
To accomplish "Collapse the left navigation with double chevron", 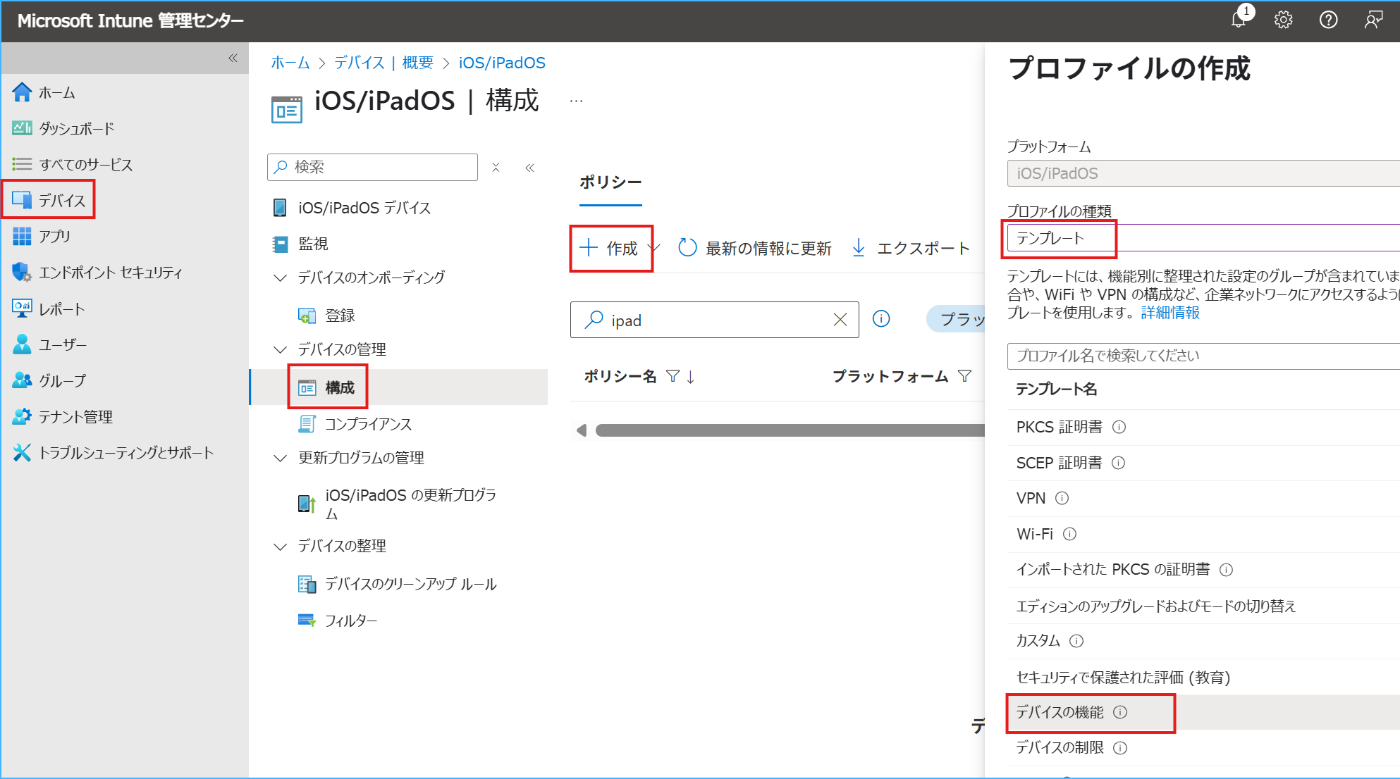I will point(233,58).
